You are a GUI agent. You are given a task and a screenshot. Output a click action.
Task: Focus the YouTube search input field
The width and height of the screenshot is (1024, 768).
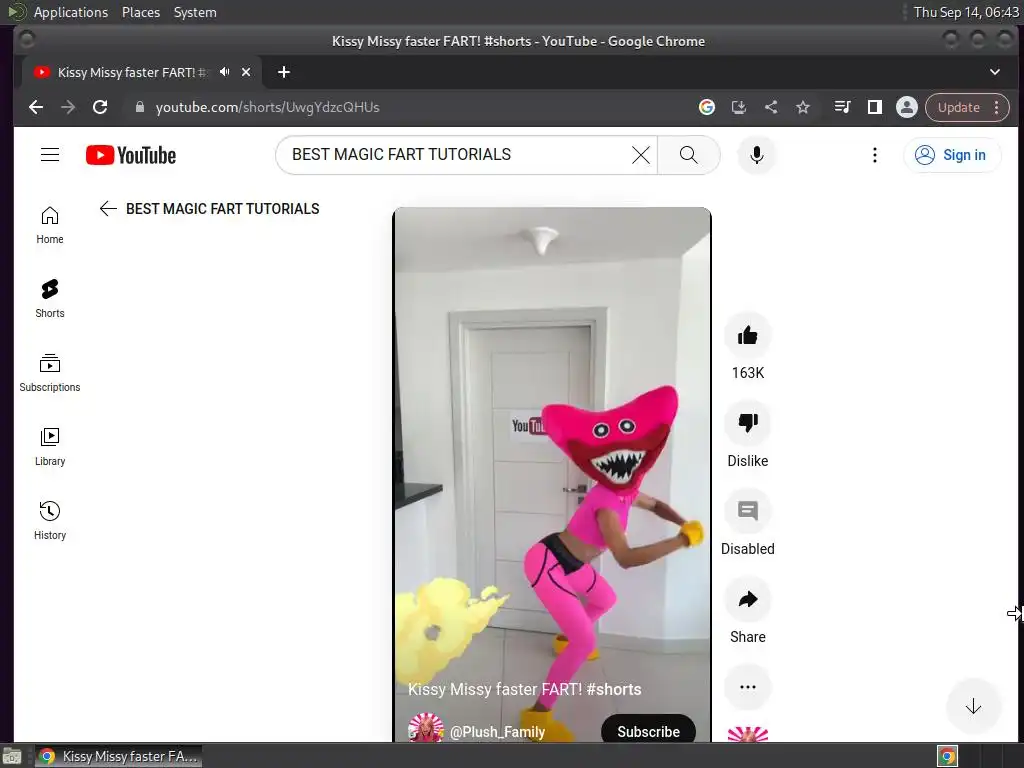457,155
